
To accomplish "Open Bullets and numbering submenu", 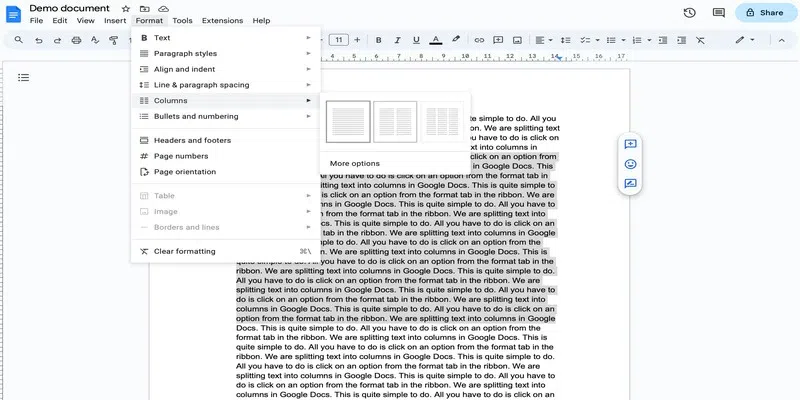I will click(226, 116).
